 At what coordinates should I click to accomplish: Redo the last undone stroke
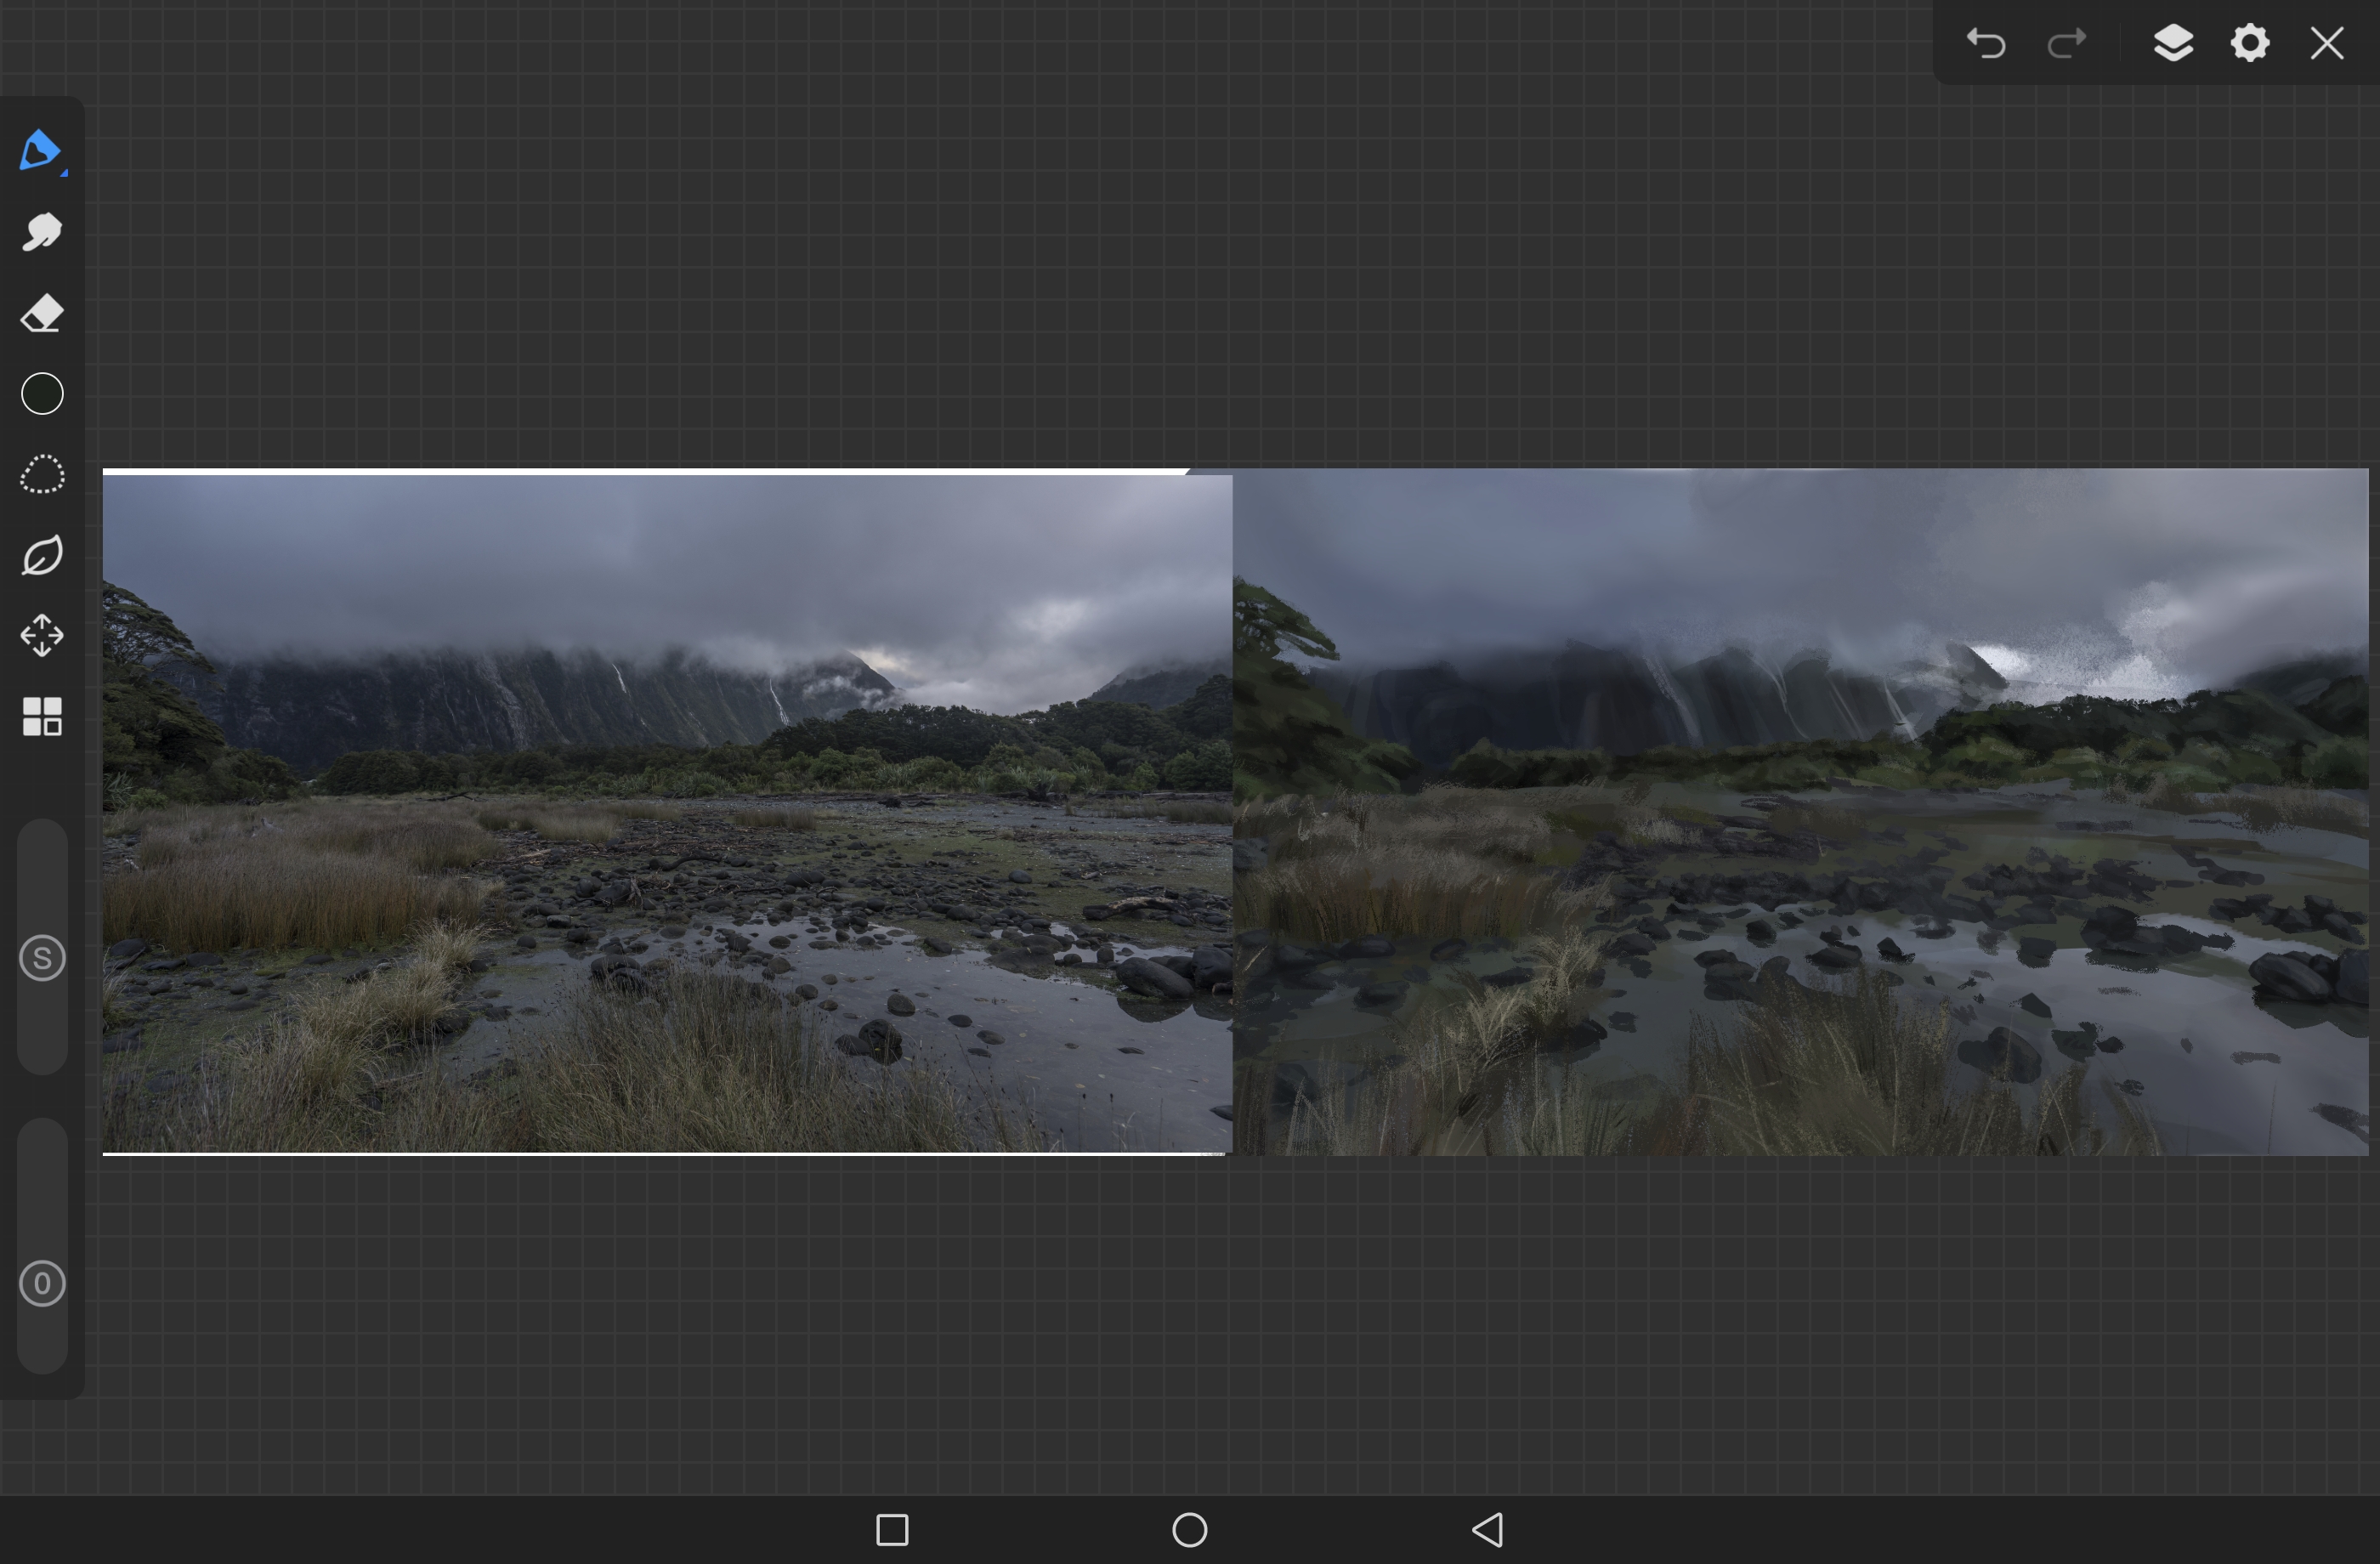[x=2067, y=43]
